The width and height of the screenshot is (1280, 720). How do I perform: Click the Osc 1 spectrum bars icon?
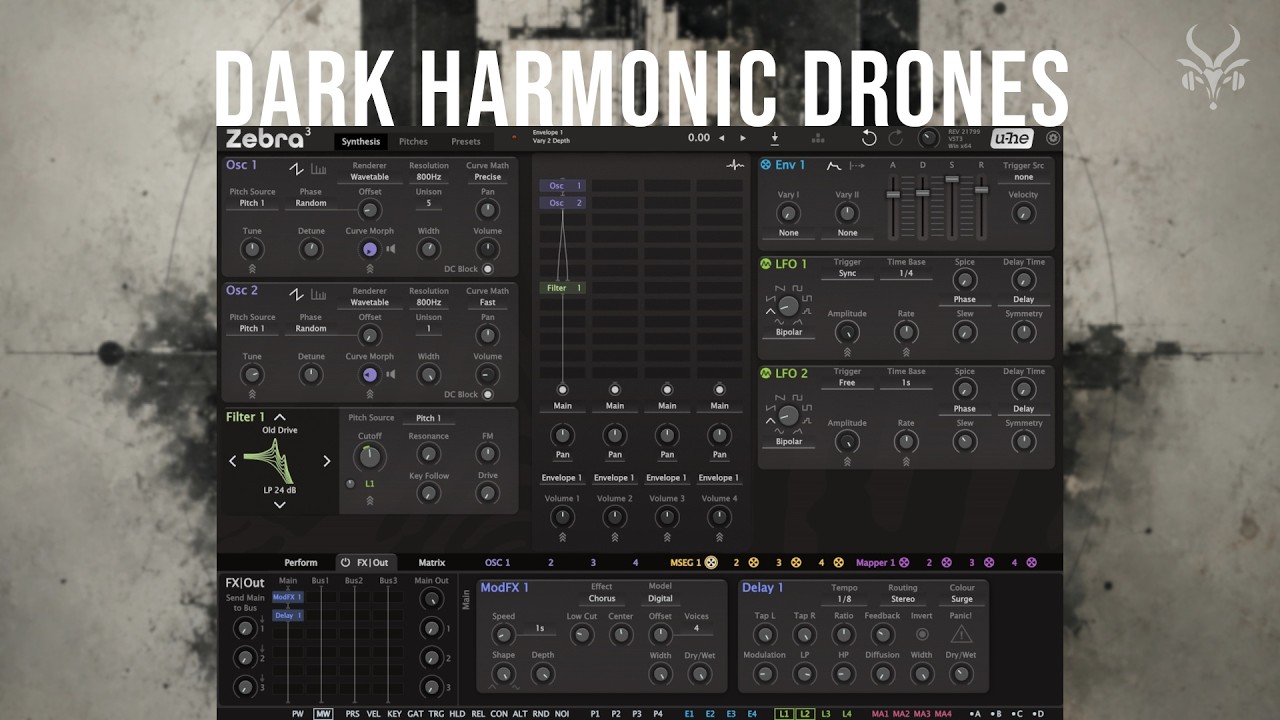[x=319, y=168]
